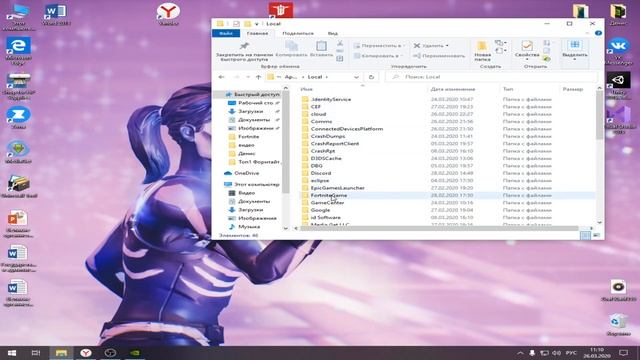Switch input language РУС indicator
Viewport: 640px width, 360px height.
click(571, 353)
